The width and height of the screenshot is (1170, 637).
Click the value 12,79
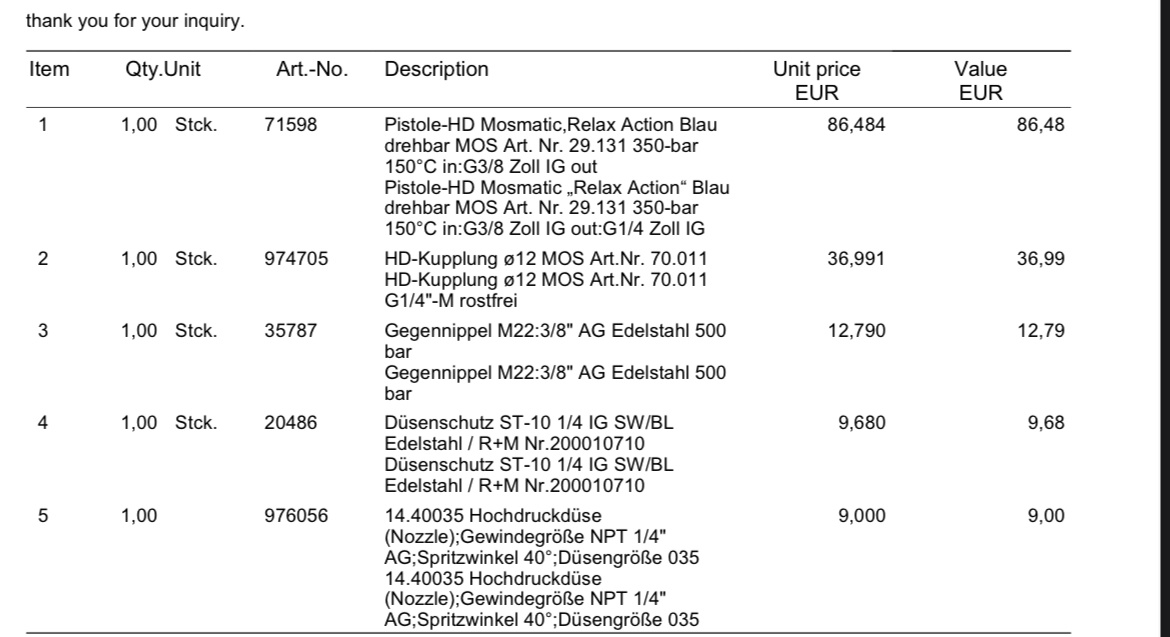click(1041, 331)
